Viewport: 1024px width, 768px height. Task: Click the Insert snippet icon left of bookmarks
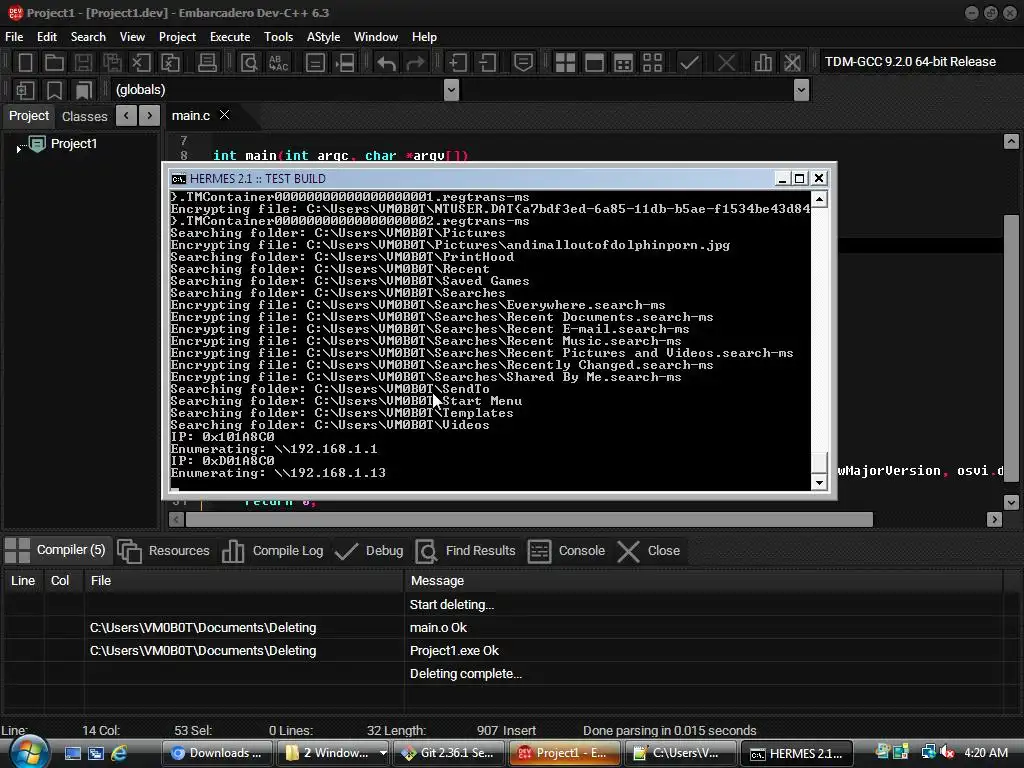pyautogui.click(x=25, y=90)
